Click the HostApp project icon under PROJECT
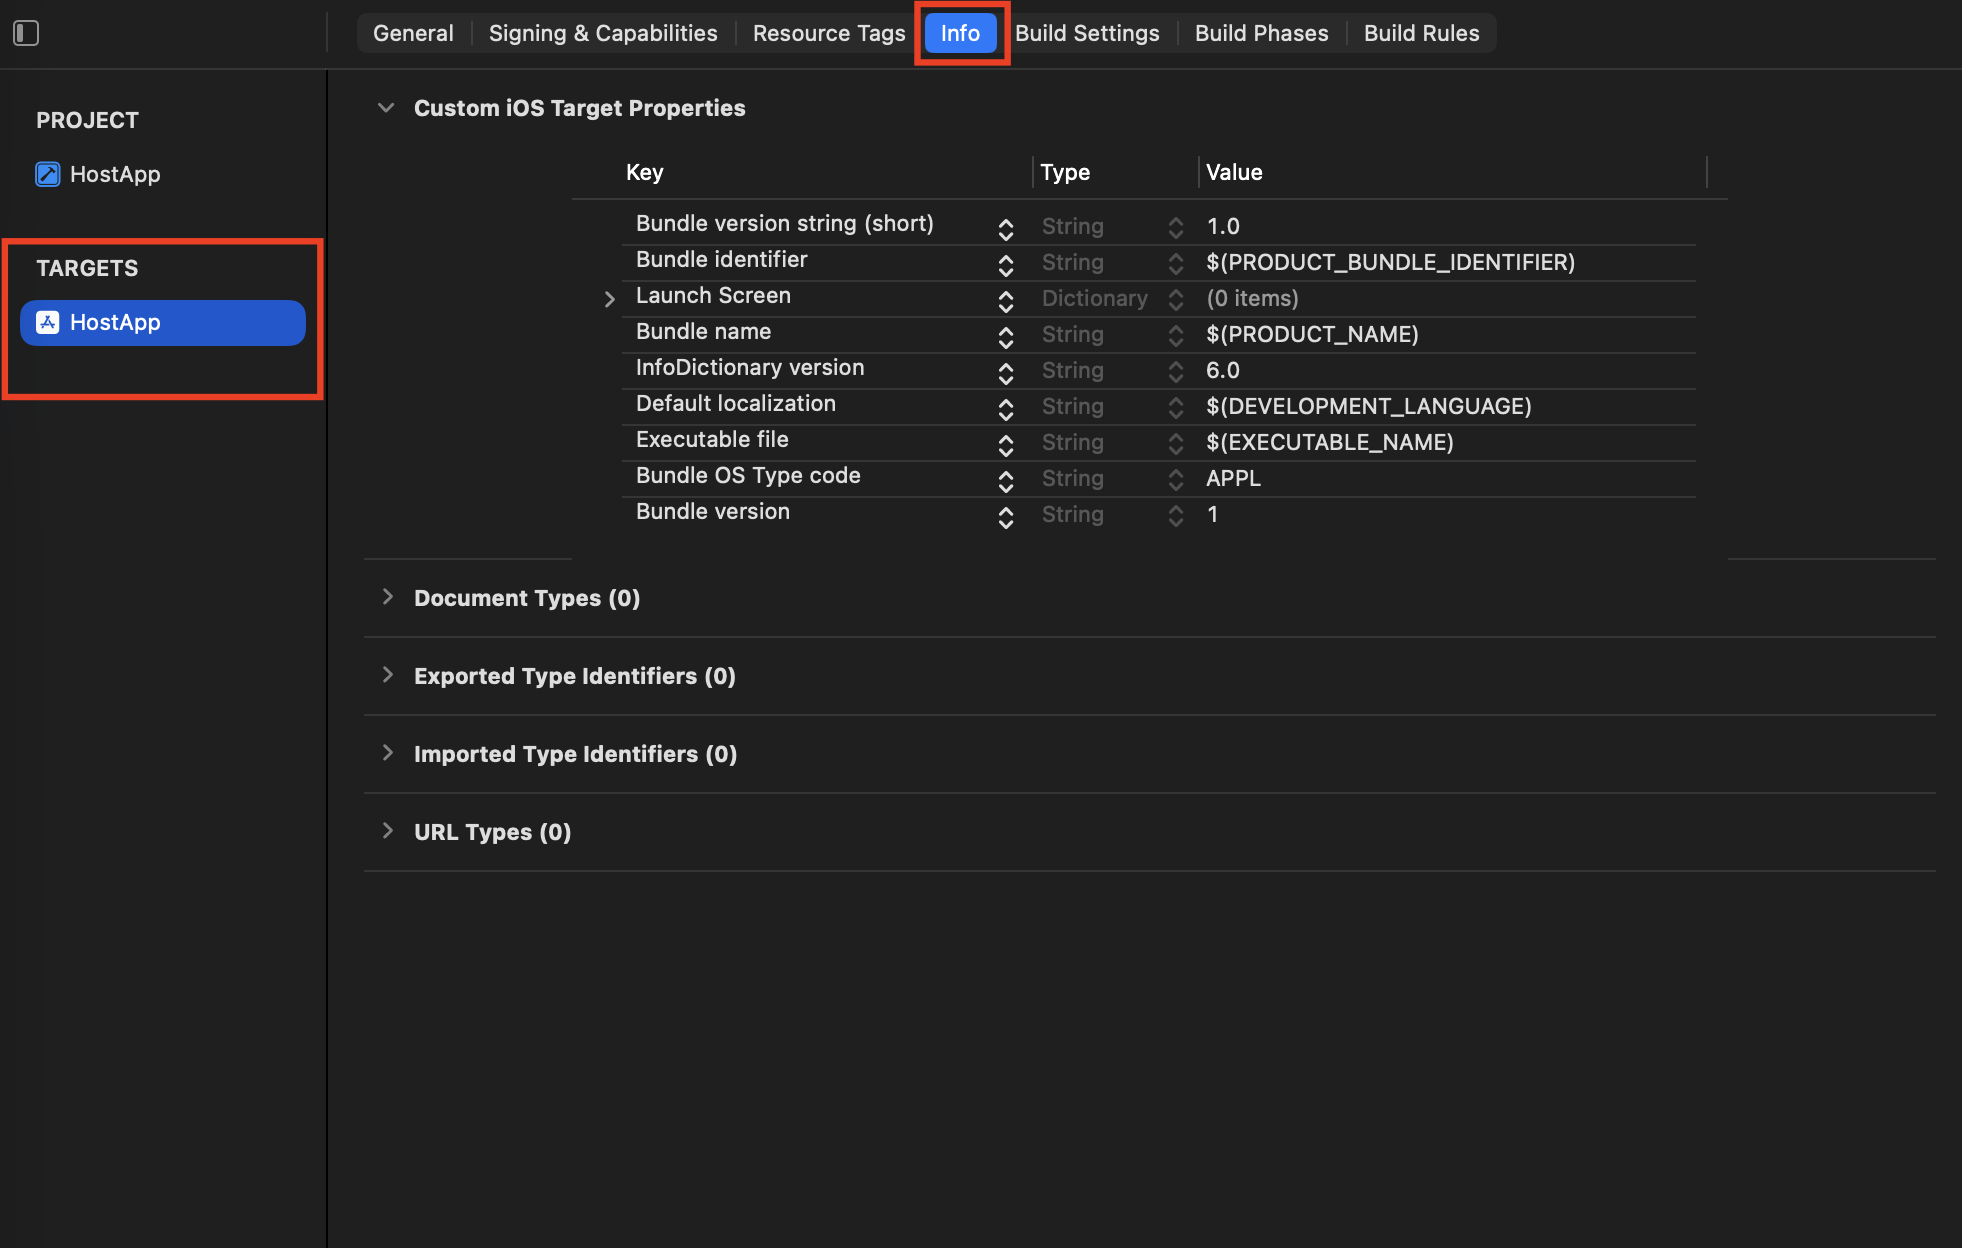1962x1248 pixels. [x=48, y=174]
